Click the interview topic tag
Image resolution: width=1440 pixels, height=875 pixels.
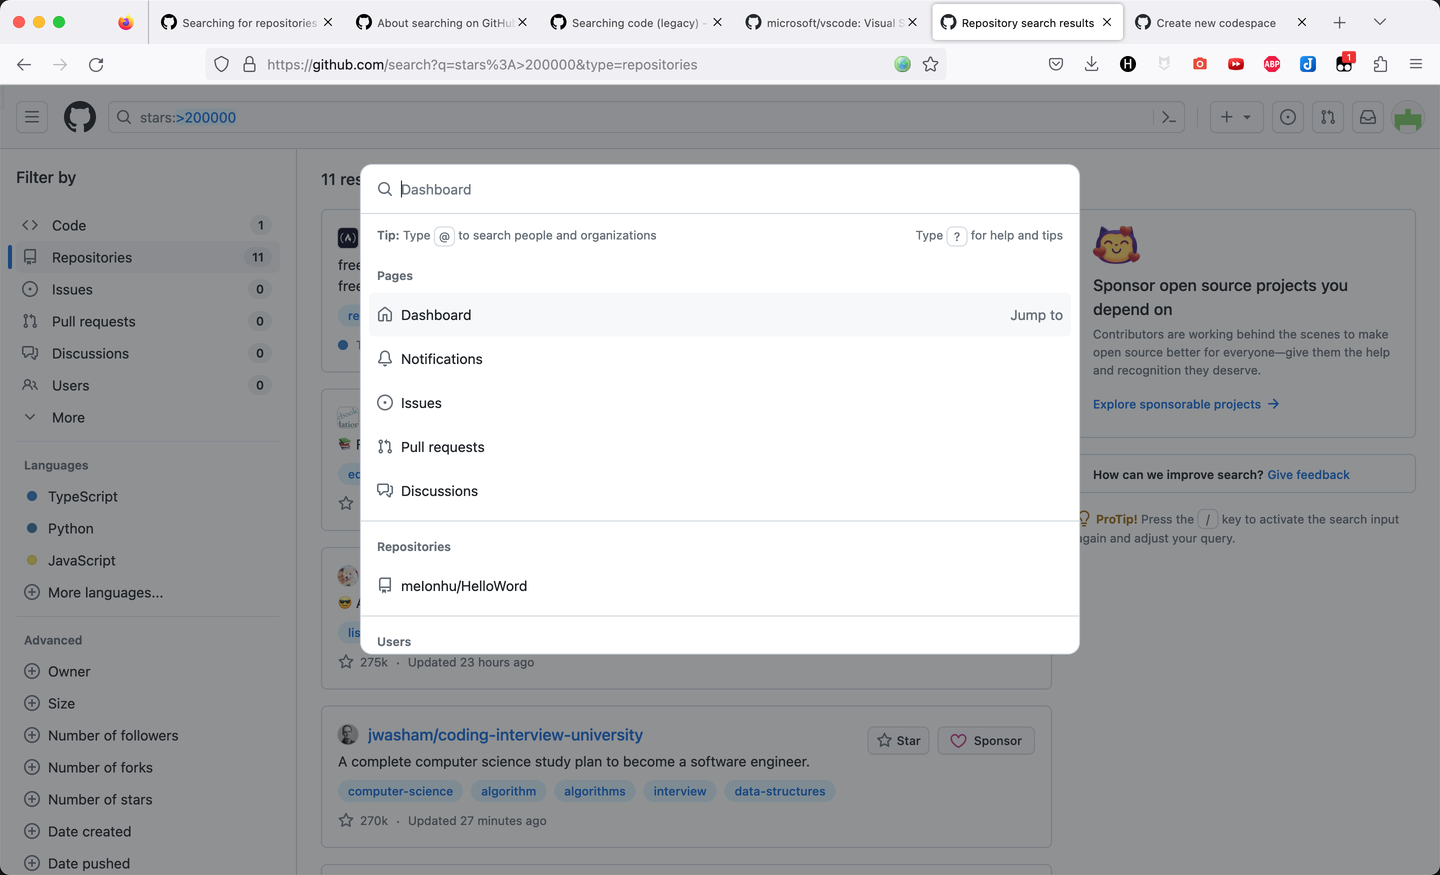tap(680, 791)
